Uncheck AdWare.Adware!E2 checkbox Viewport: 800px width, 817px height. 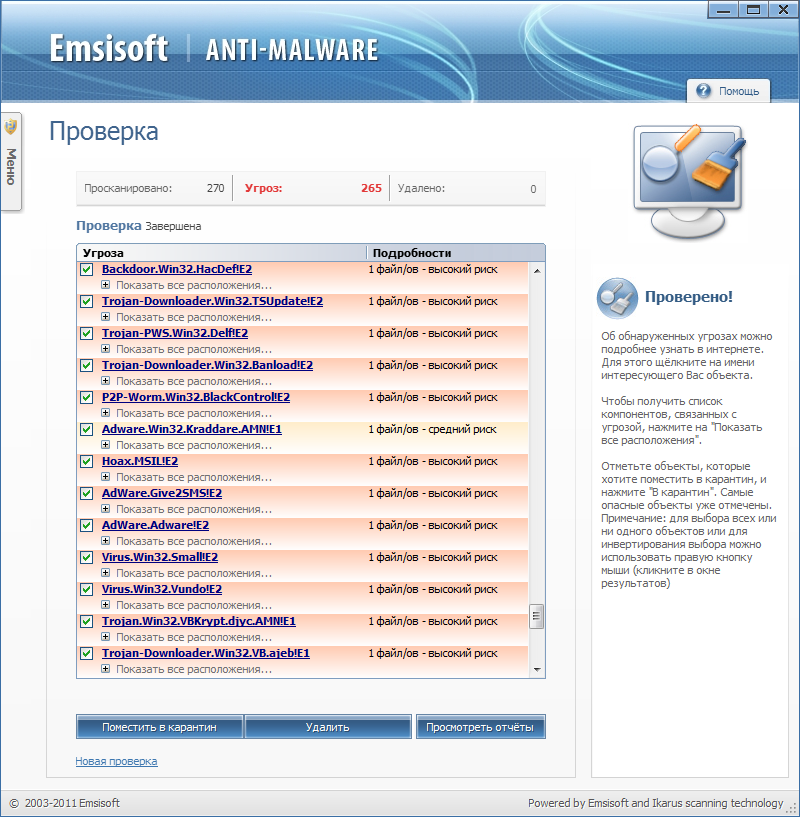(87, 526)
